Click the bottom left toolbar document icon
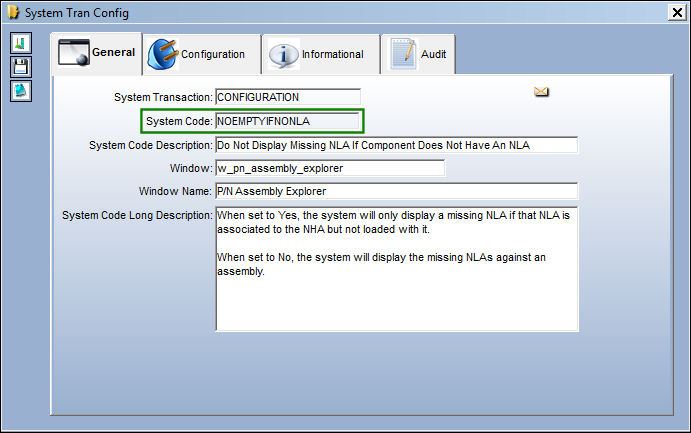691x433 pixels. tap(21, 91)
